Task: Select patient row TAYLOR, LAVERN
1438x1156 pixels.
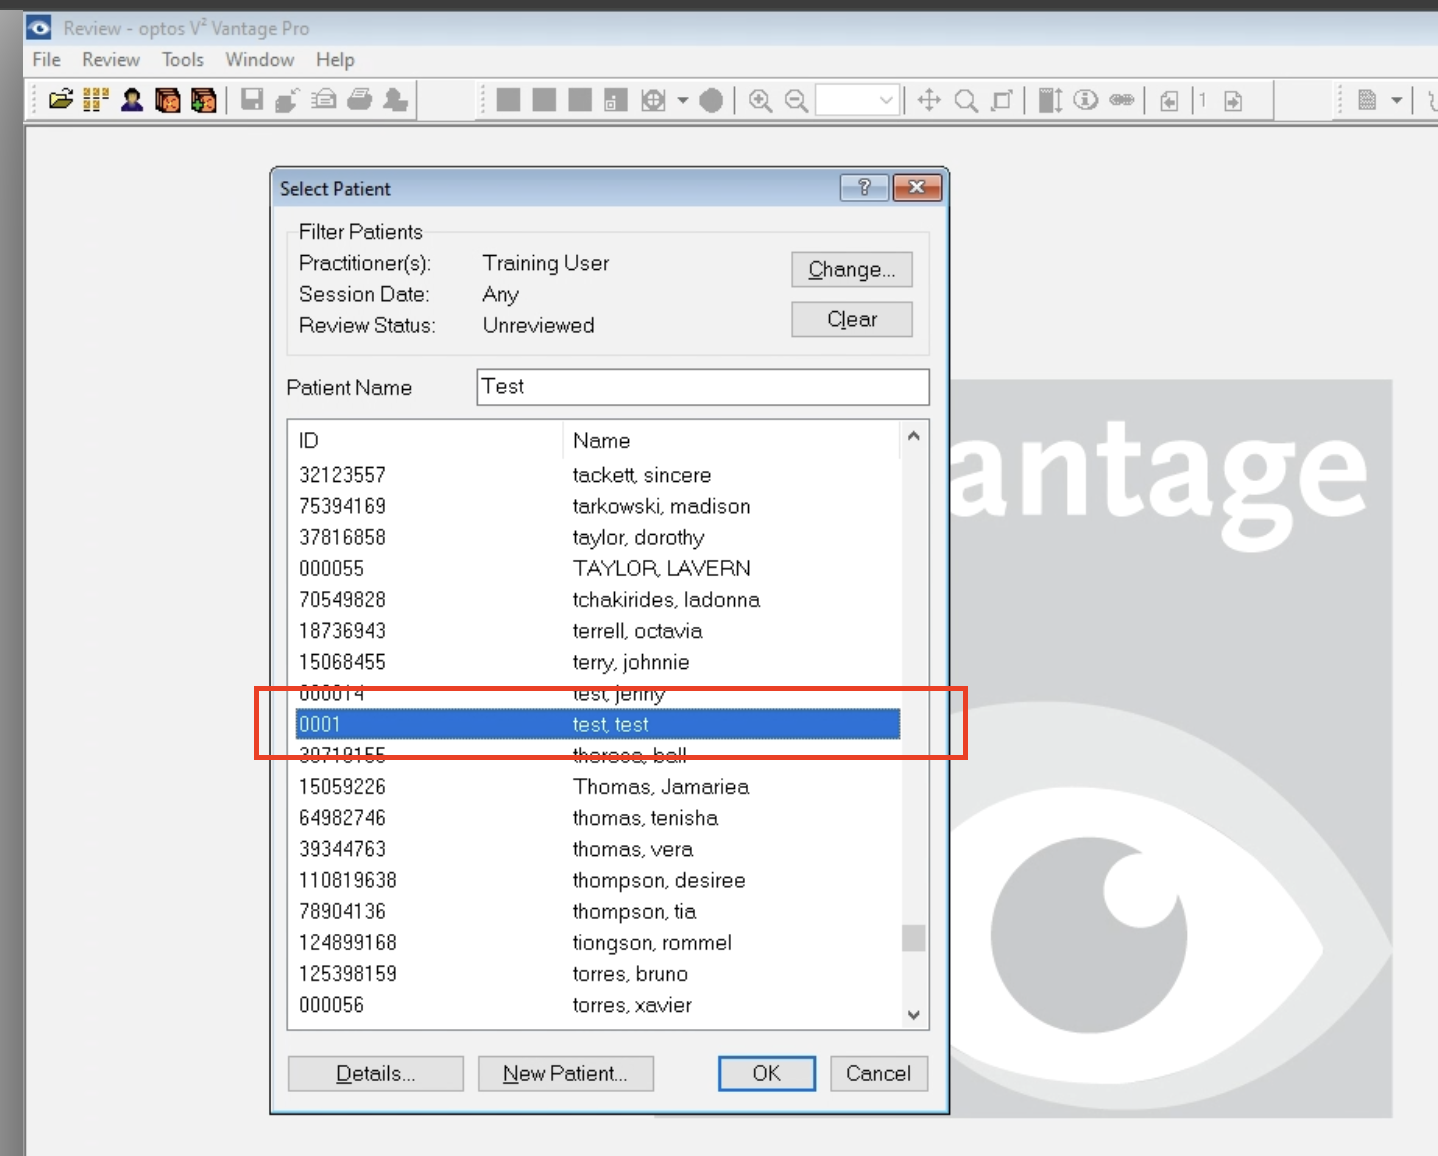Action: tap(598, 568)
